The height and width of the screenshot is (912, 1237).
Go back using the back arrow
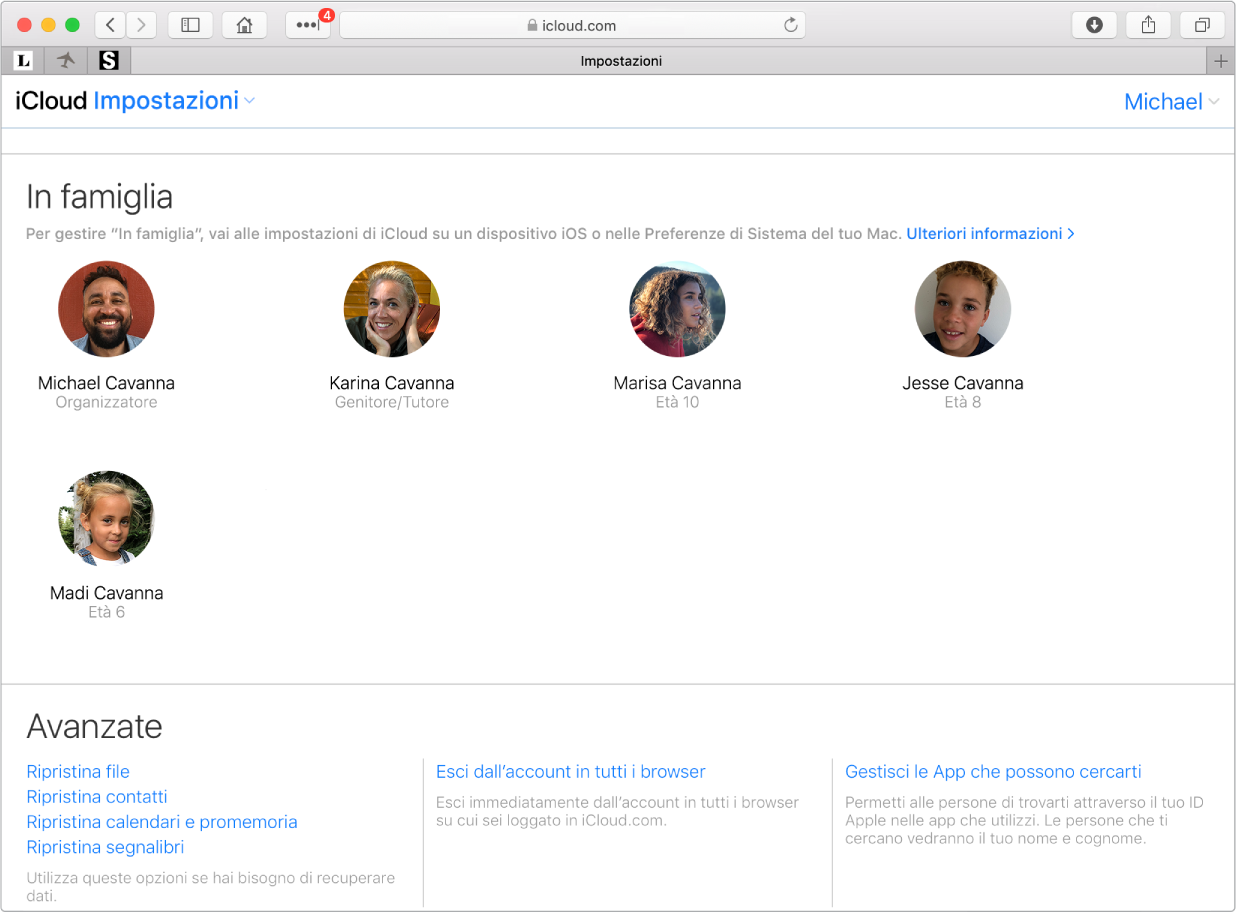pyautogui.click(x=110, y=24)
